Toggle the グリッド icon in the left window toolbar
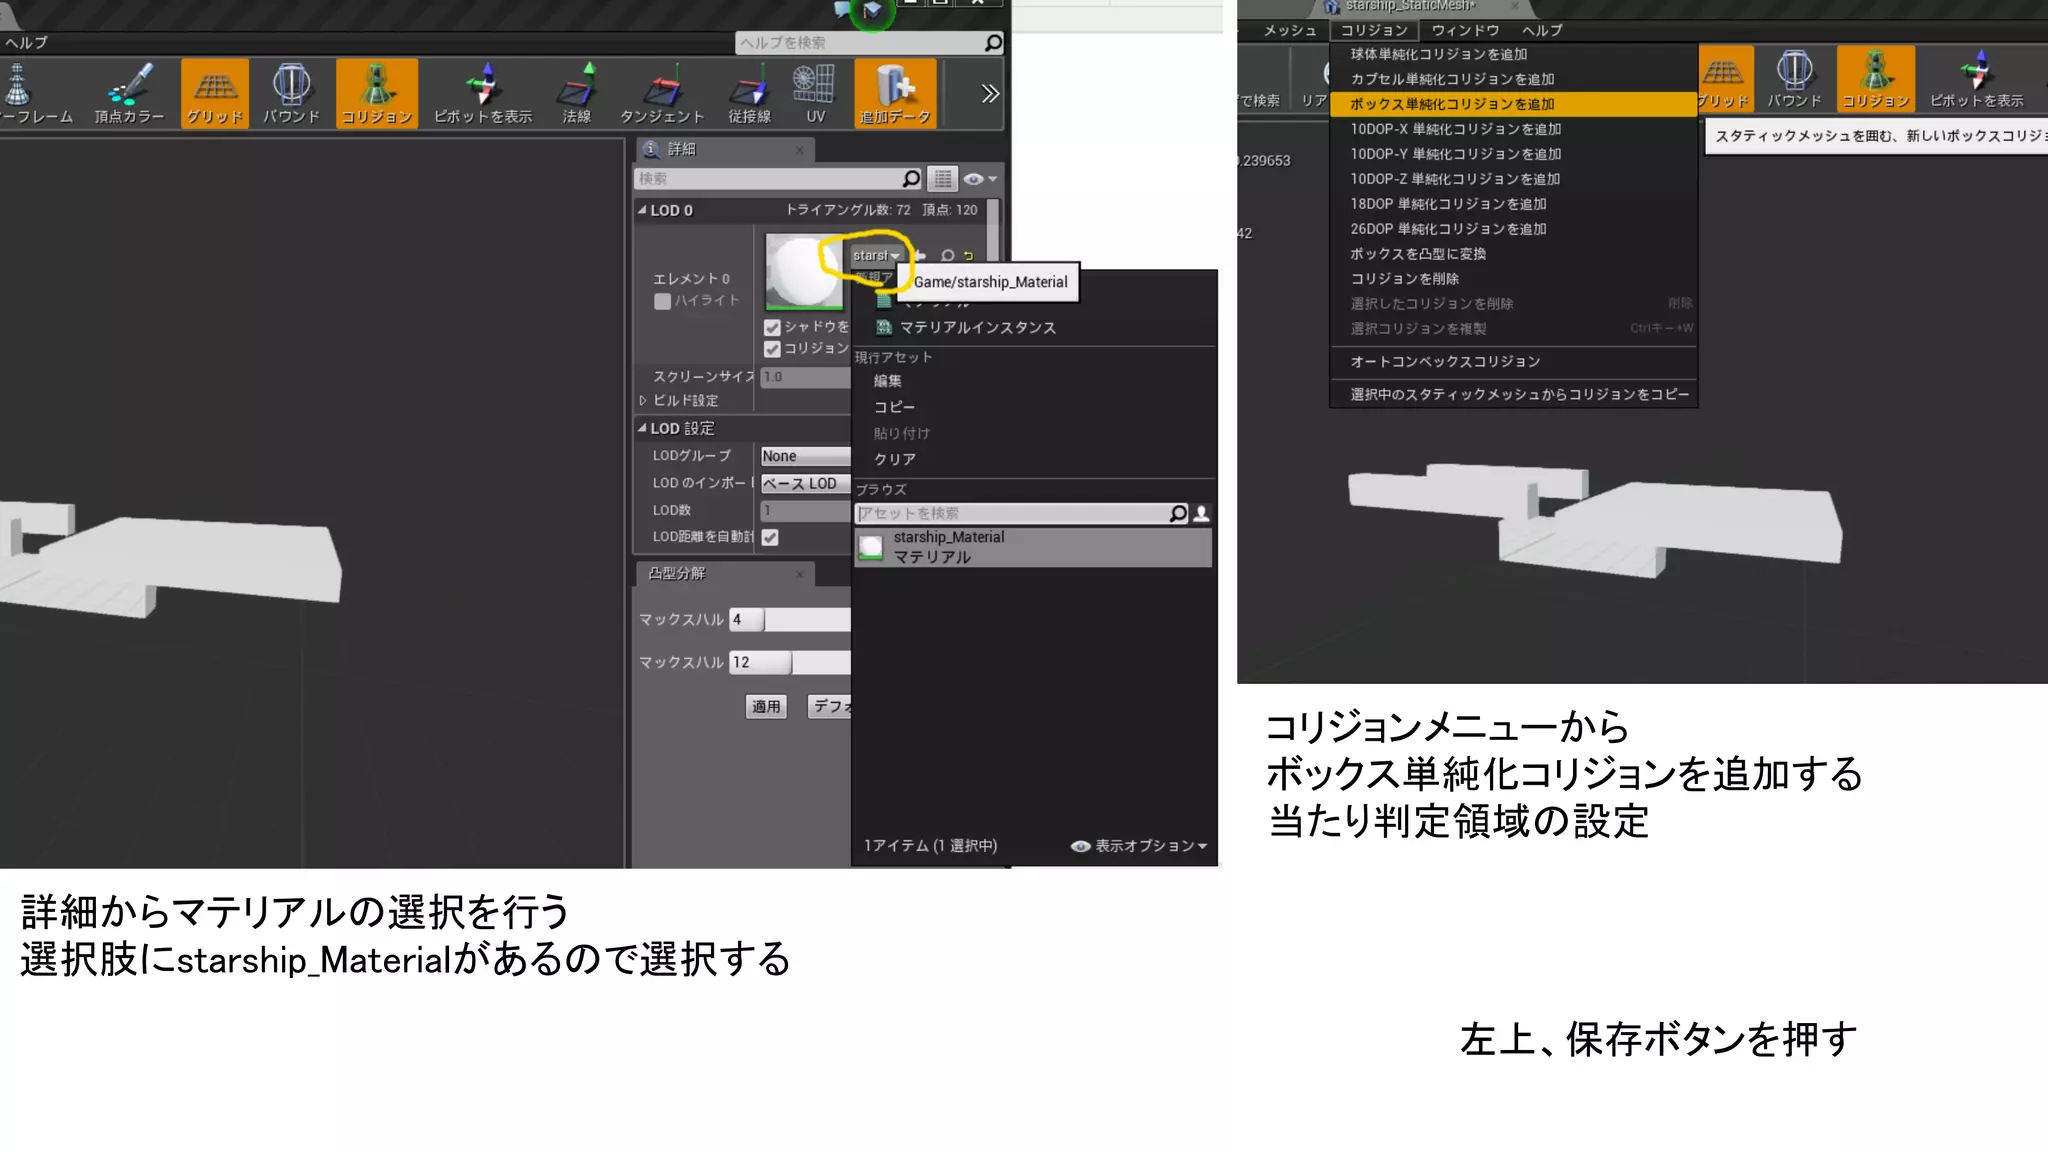The image size is (2048, 1152). coord(214,93)
